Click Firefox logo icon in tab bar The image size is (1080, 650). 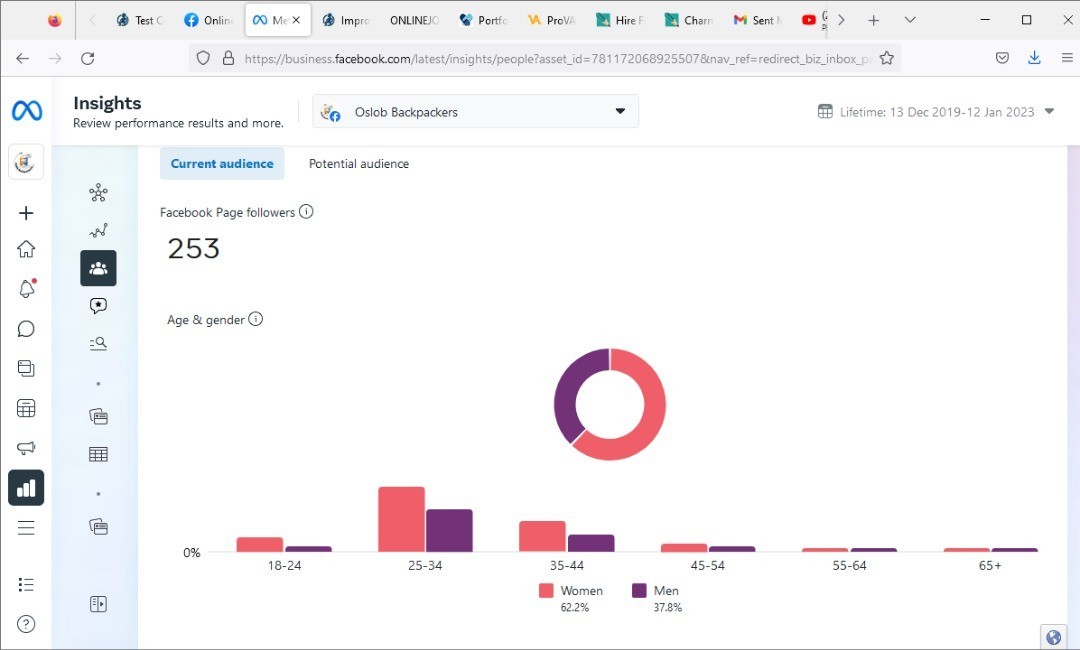(54, 20)
